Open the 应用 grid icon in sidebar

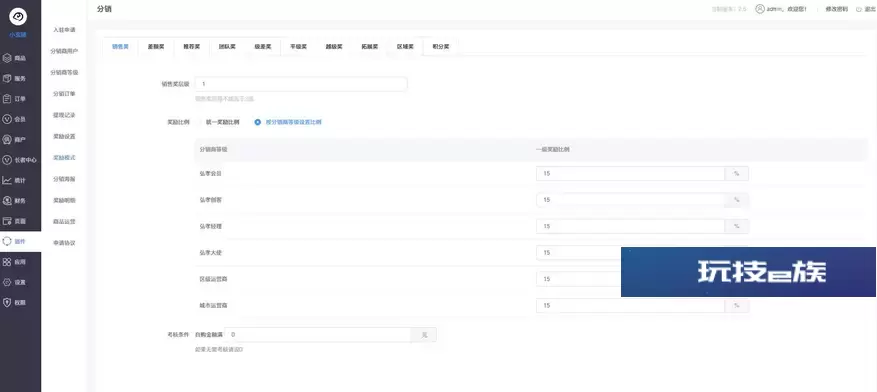[x=7, y=262]
